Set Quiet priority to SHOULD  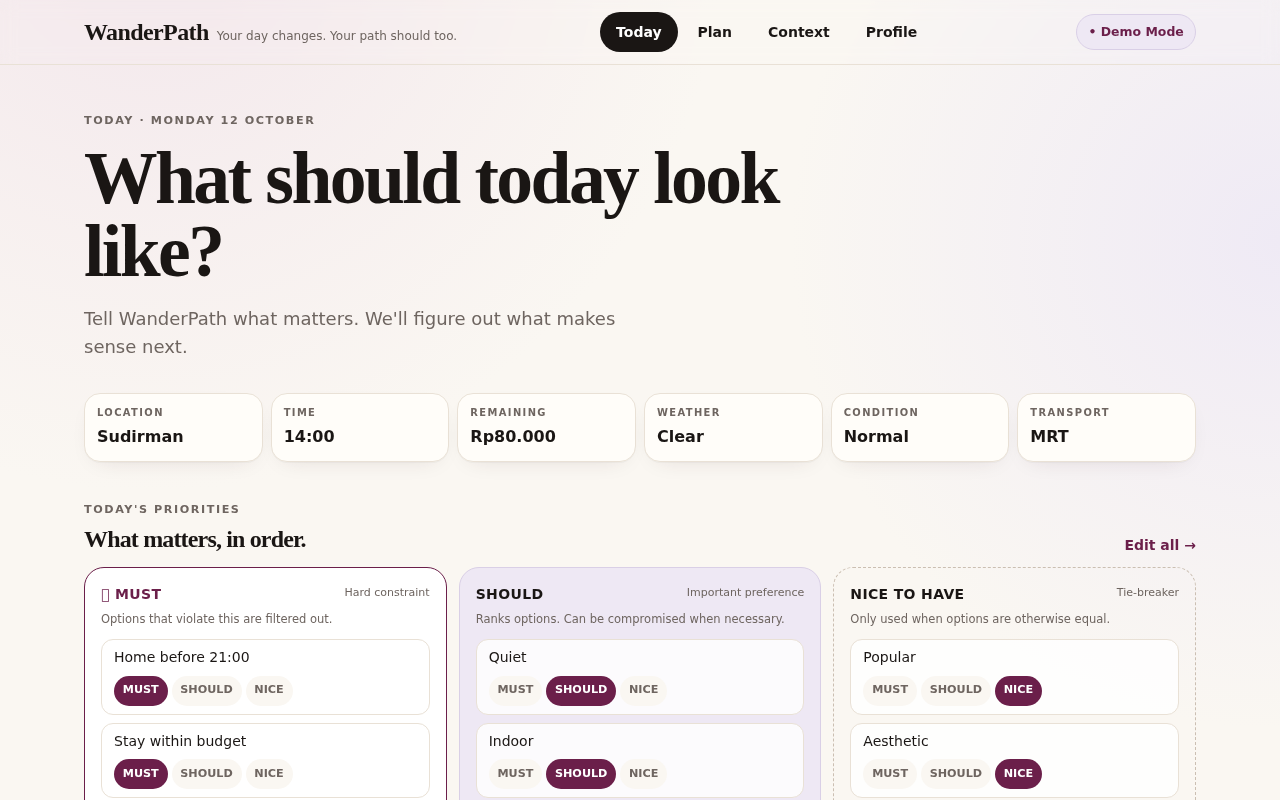pyautogui.click(x=581, y=690)
